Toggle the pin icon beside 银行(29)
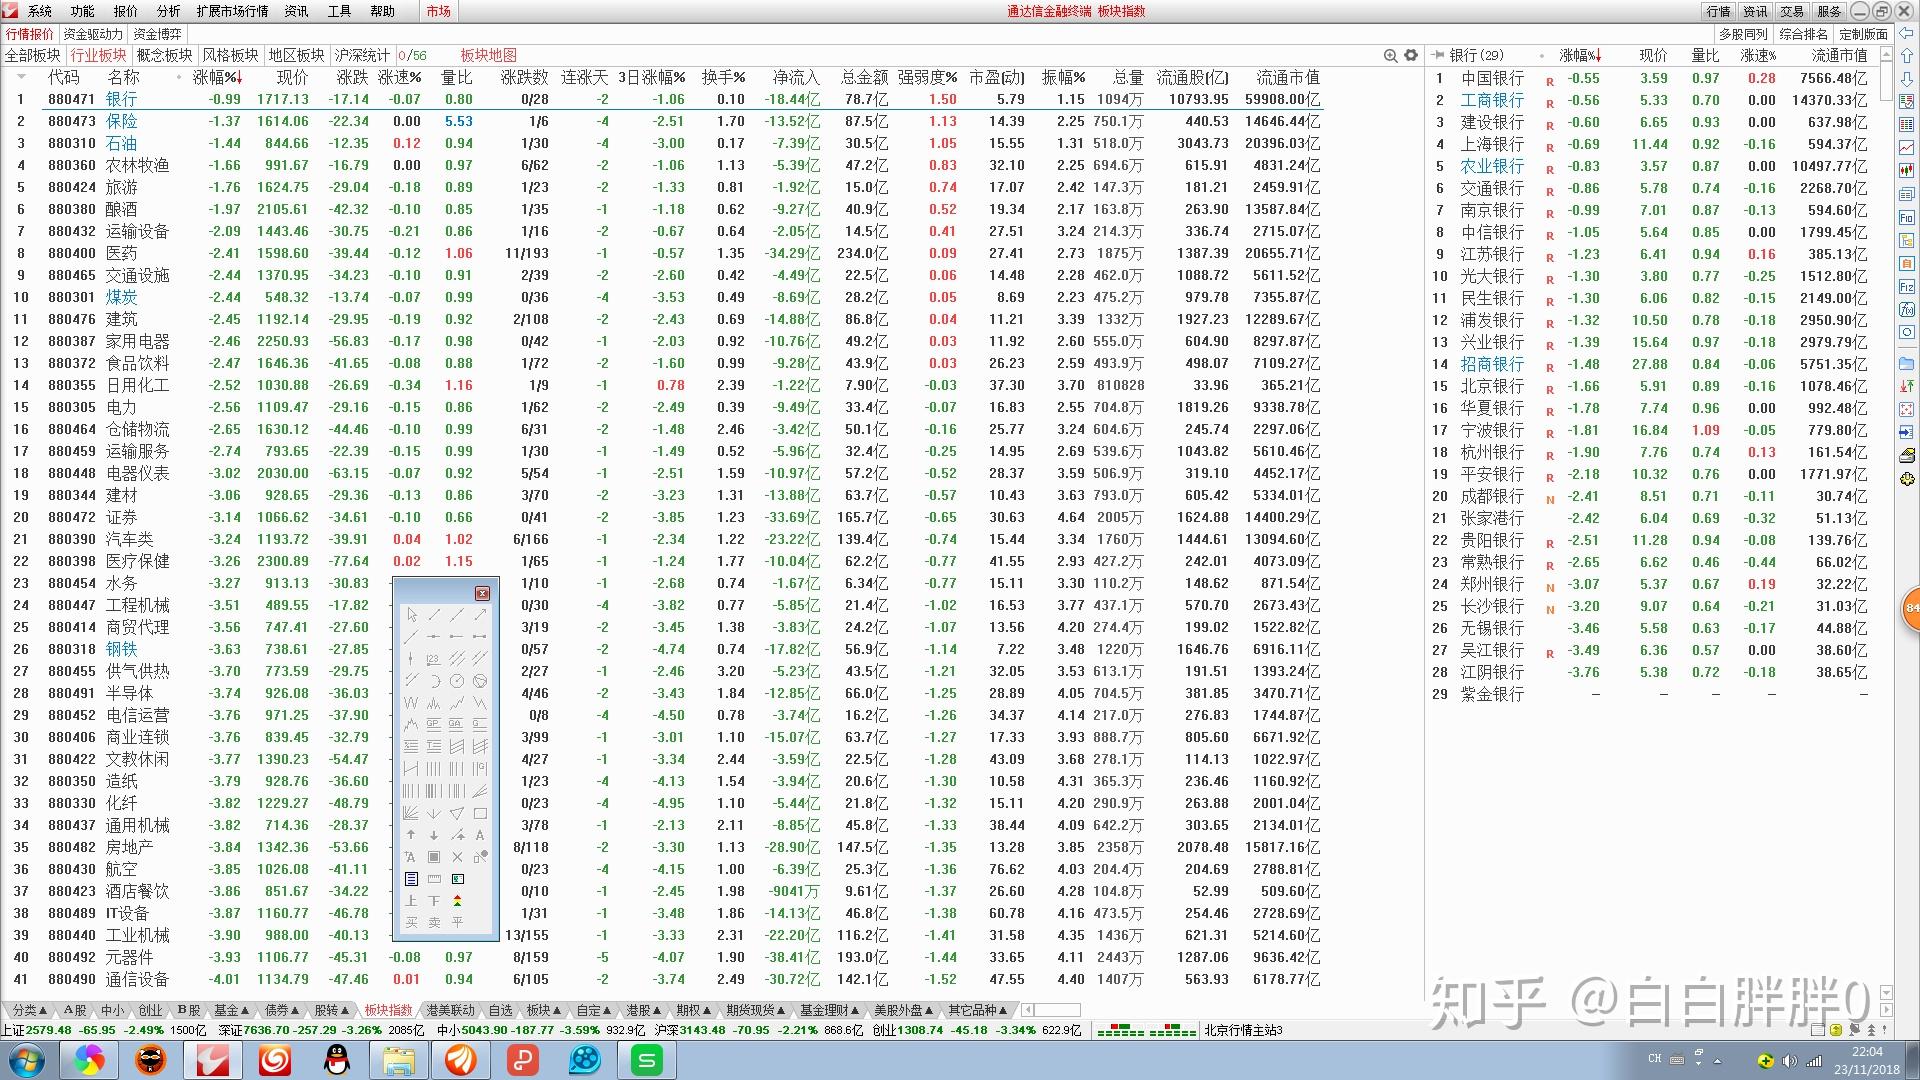Image resolution: width=1920 pixels, height=1080 pixels. (x=1438, y=56)
